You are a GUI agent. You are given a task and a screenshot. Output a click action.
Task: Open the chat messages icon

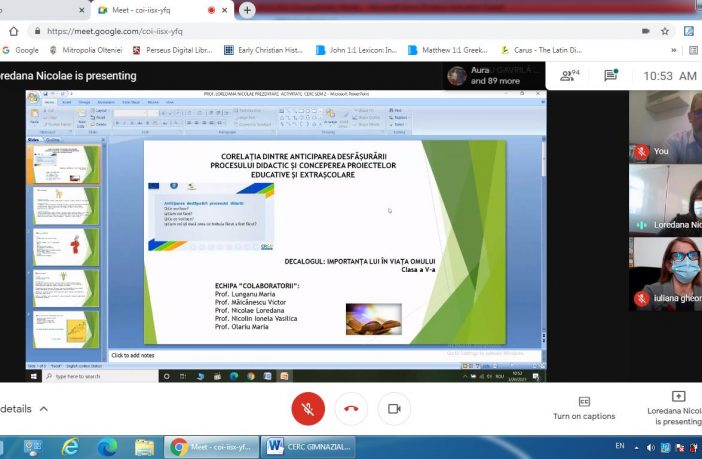click(610, 75)
